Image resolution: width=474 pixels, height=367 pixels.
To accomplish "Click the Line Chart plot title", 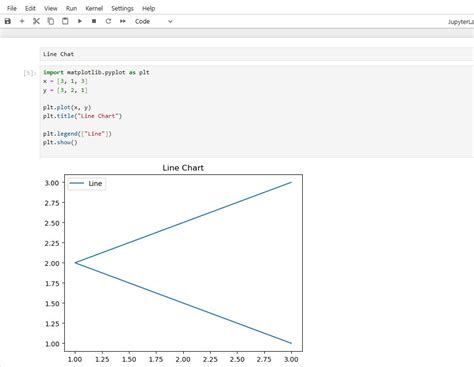I will (183, 168).
